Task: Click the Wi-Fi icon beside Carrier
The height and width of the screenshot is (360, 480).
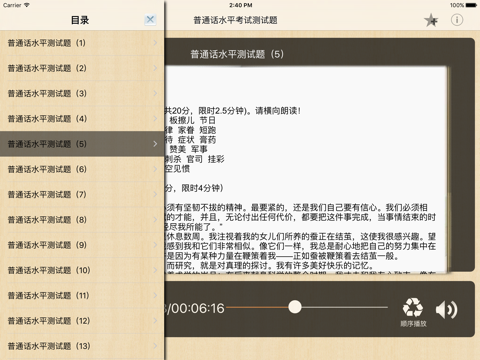Action: click(x=27, y=5)
